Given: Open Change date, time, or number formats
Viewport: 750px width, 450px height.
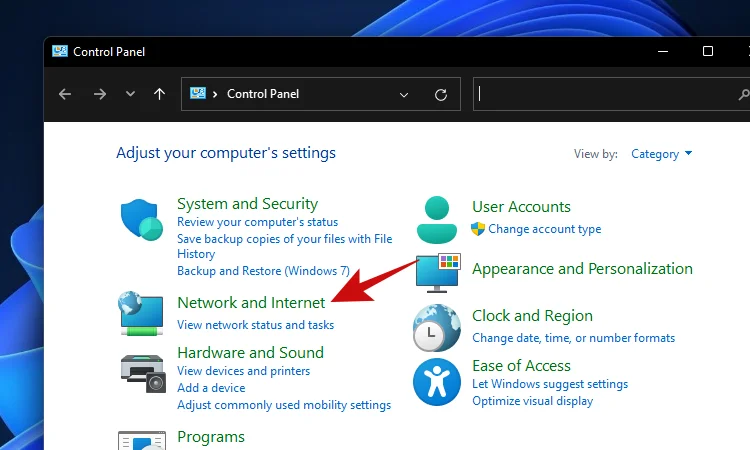Looking at the screenshot, I should click(x=574, y=338).
